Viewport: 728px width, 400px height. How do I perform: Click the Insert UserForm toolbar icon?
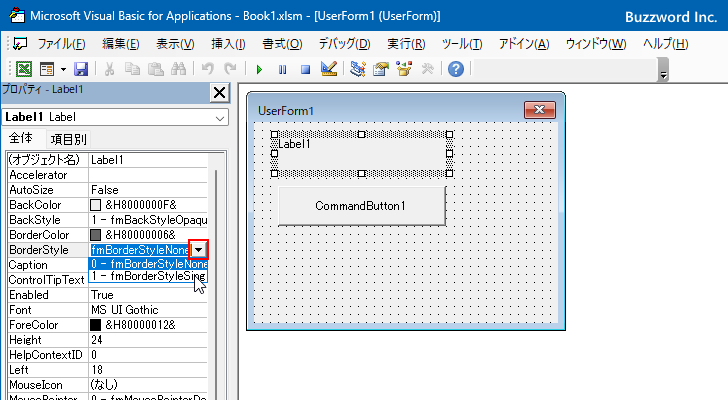pos(47,69)
